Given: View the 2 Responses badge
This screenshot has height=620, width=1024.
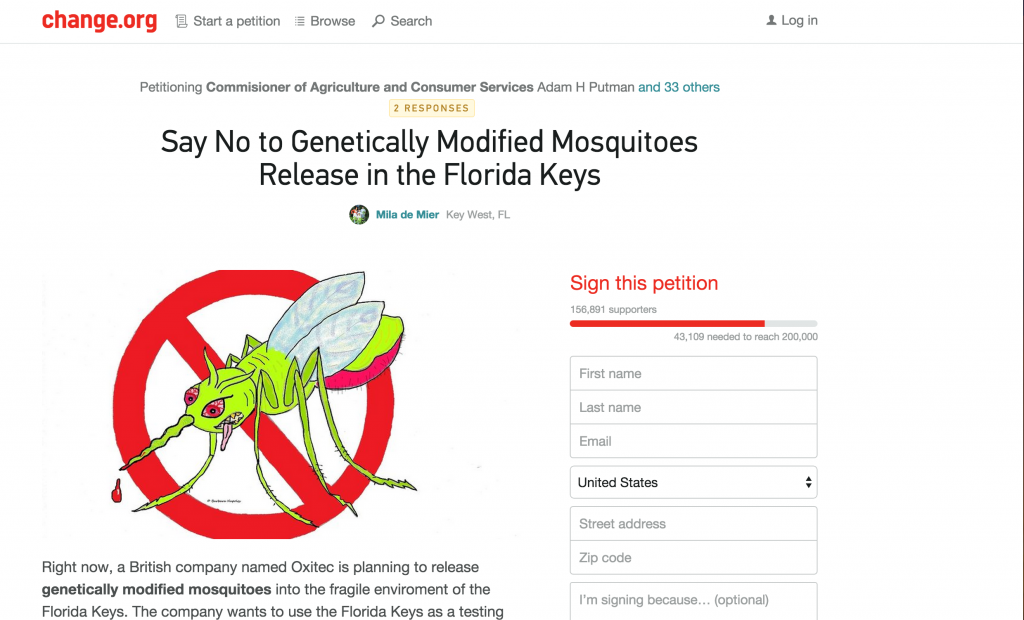Looking at the screenshot, I should click(x=432, y=108).
